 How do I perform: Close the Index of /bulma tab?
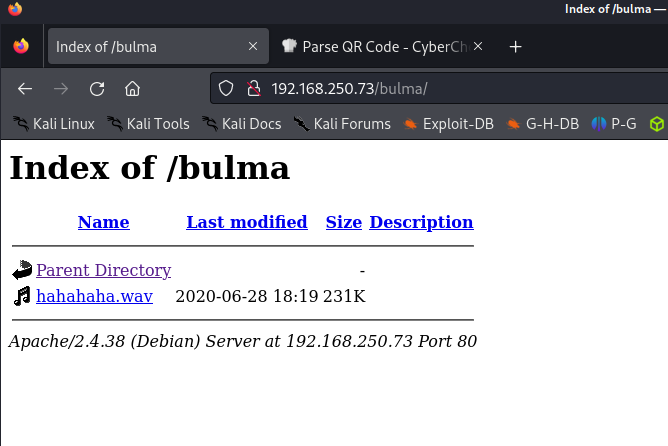[253, 47]
